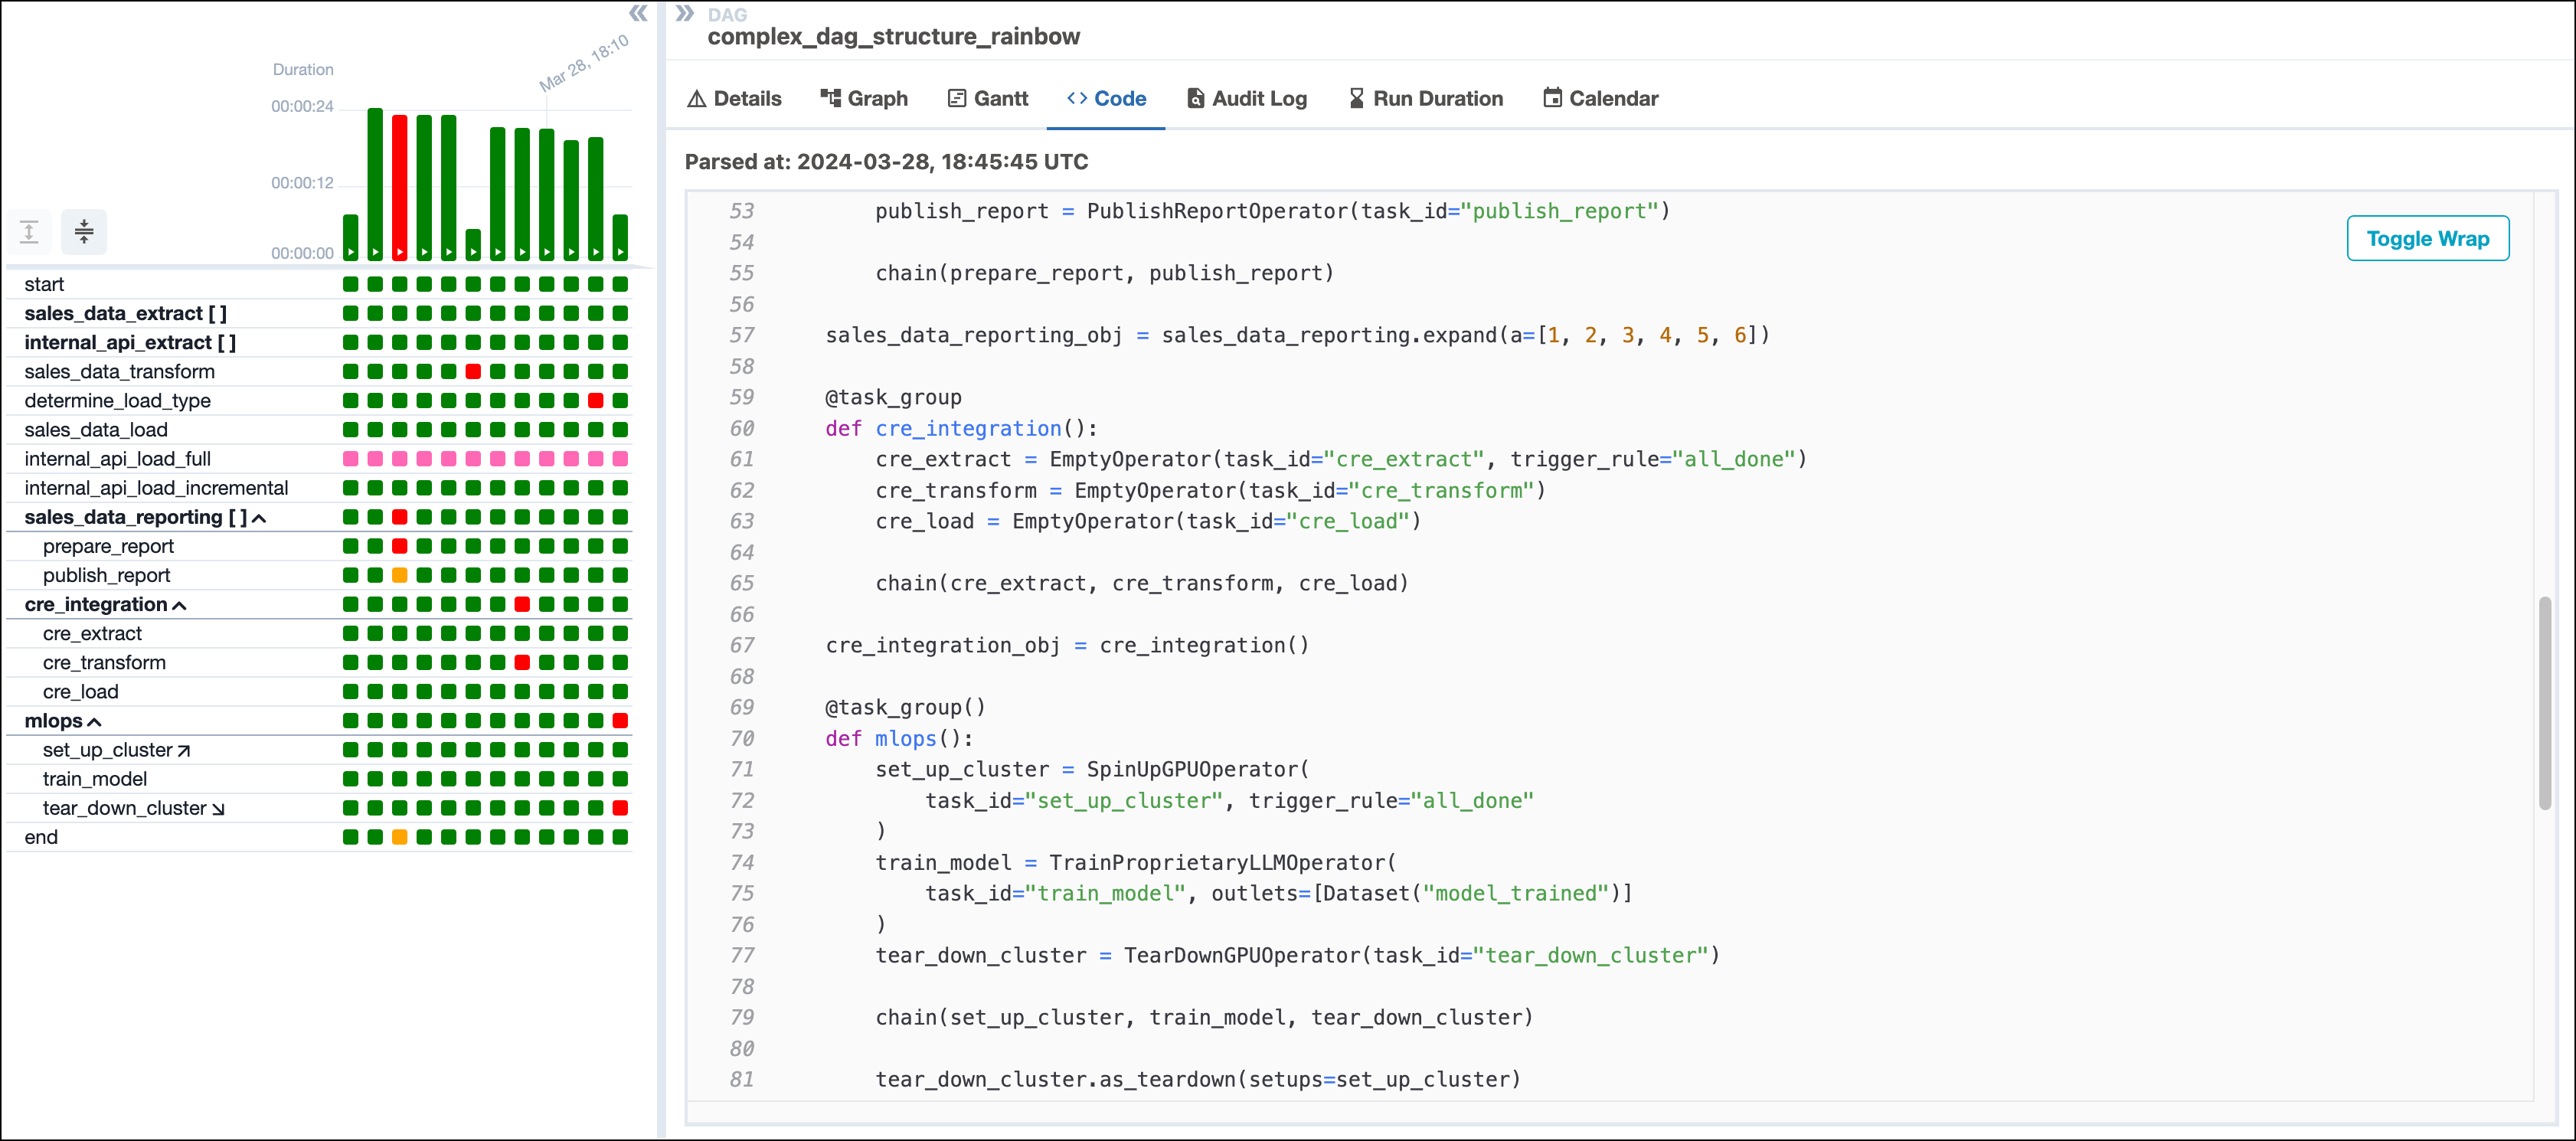Viewport: 2576px width, 1141px height.
Task: Expand the sales_data_reporting task group
Action: click(x=261, y=517)
